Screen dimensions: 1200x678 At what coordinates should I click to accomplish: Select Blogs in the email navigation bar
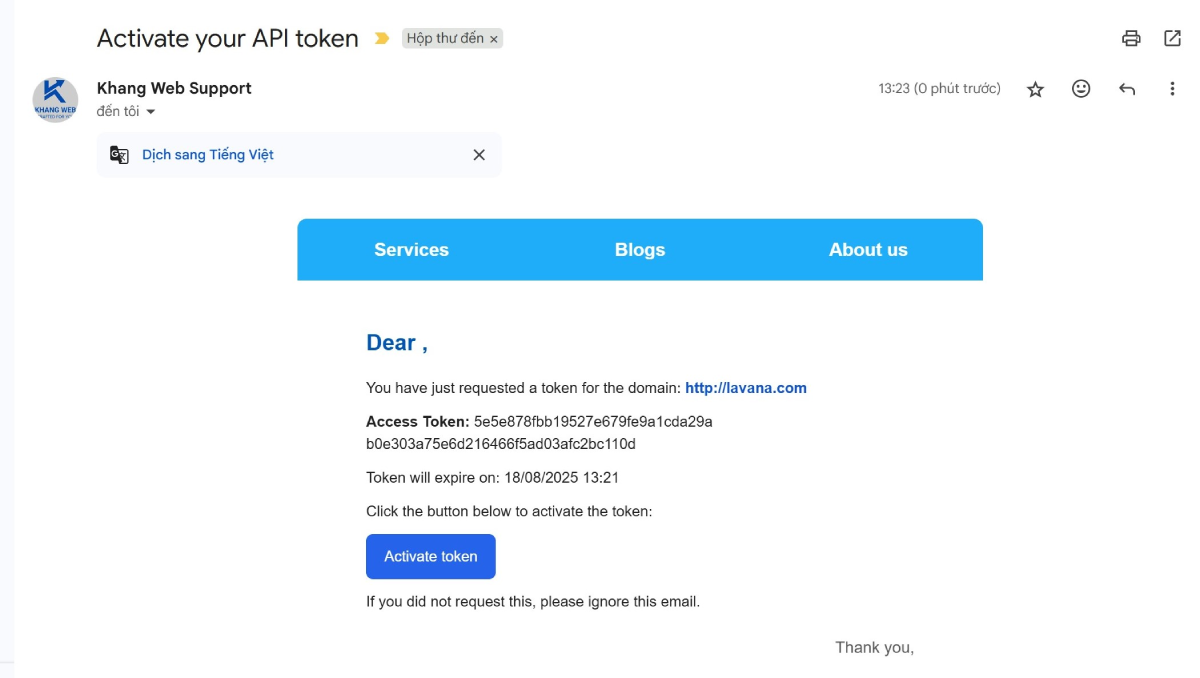click(x=640, y=250)
